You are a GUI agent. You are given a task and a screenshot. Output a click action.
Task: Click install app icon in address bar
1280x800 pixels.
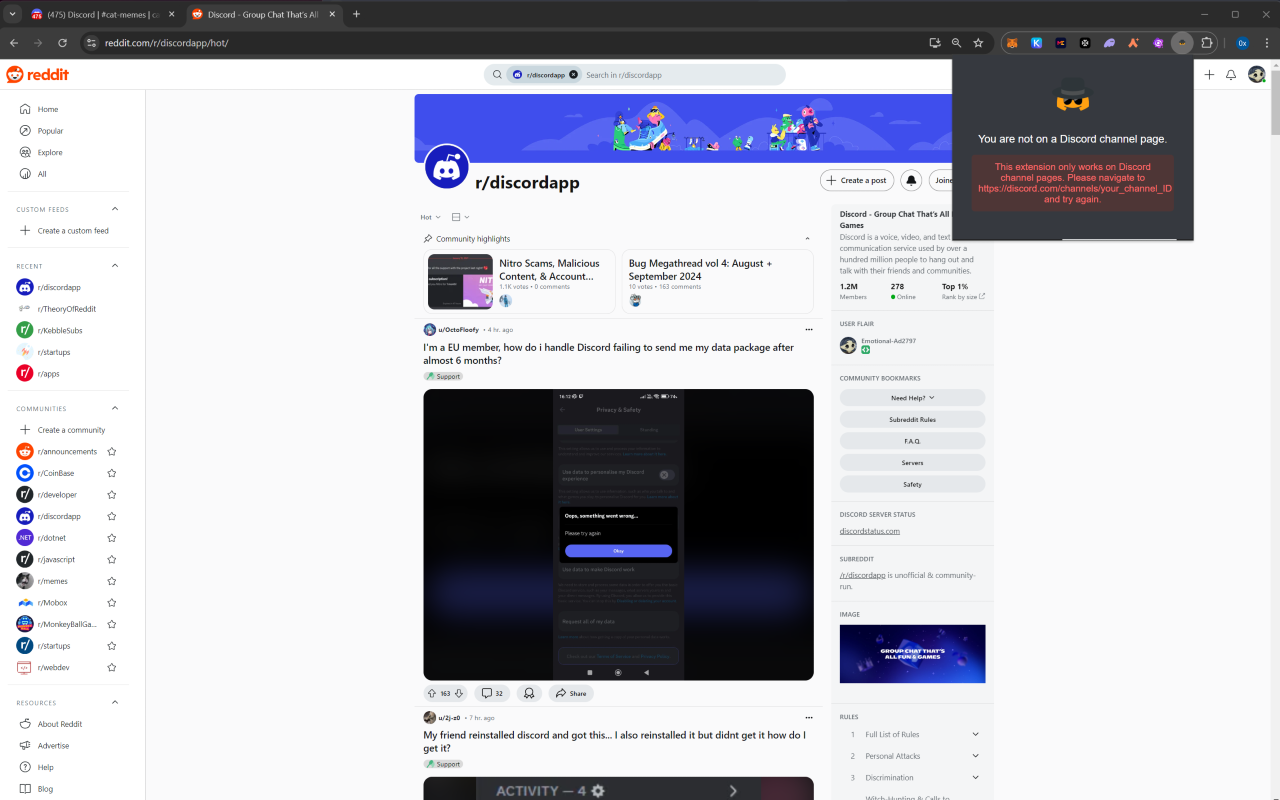935,43
